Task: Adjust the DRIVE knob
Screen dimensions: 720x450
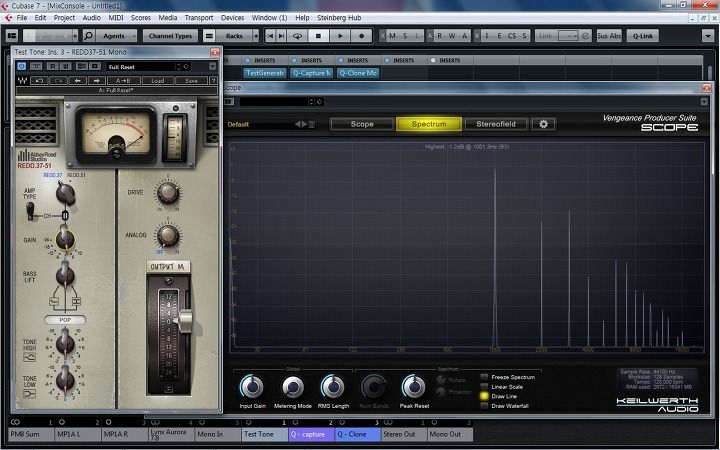Action: click(x=168, y=192)
